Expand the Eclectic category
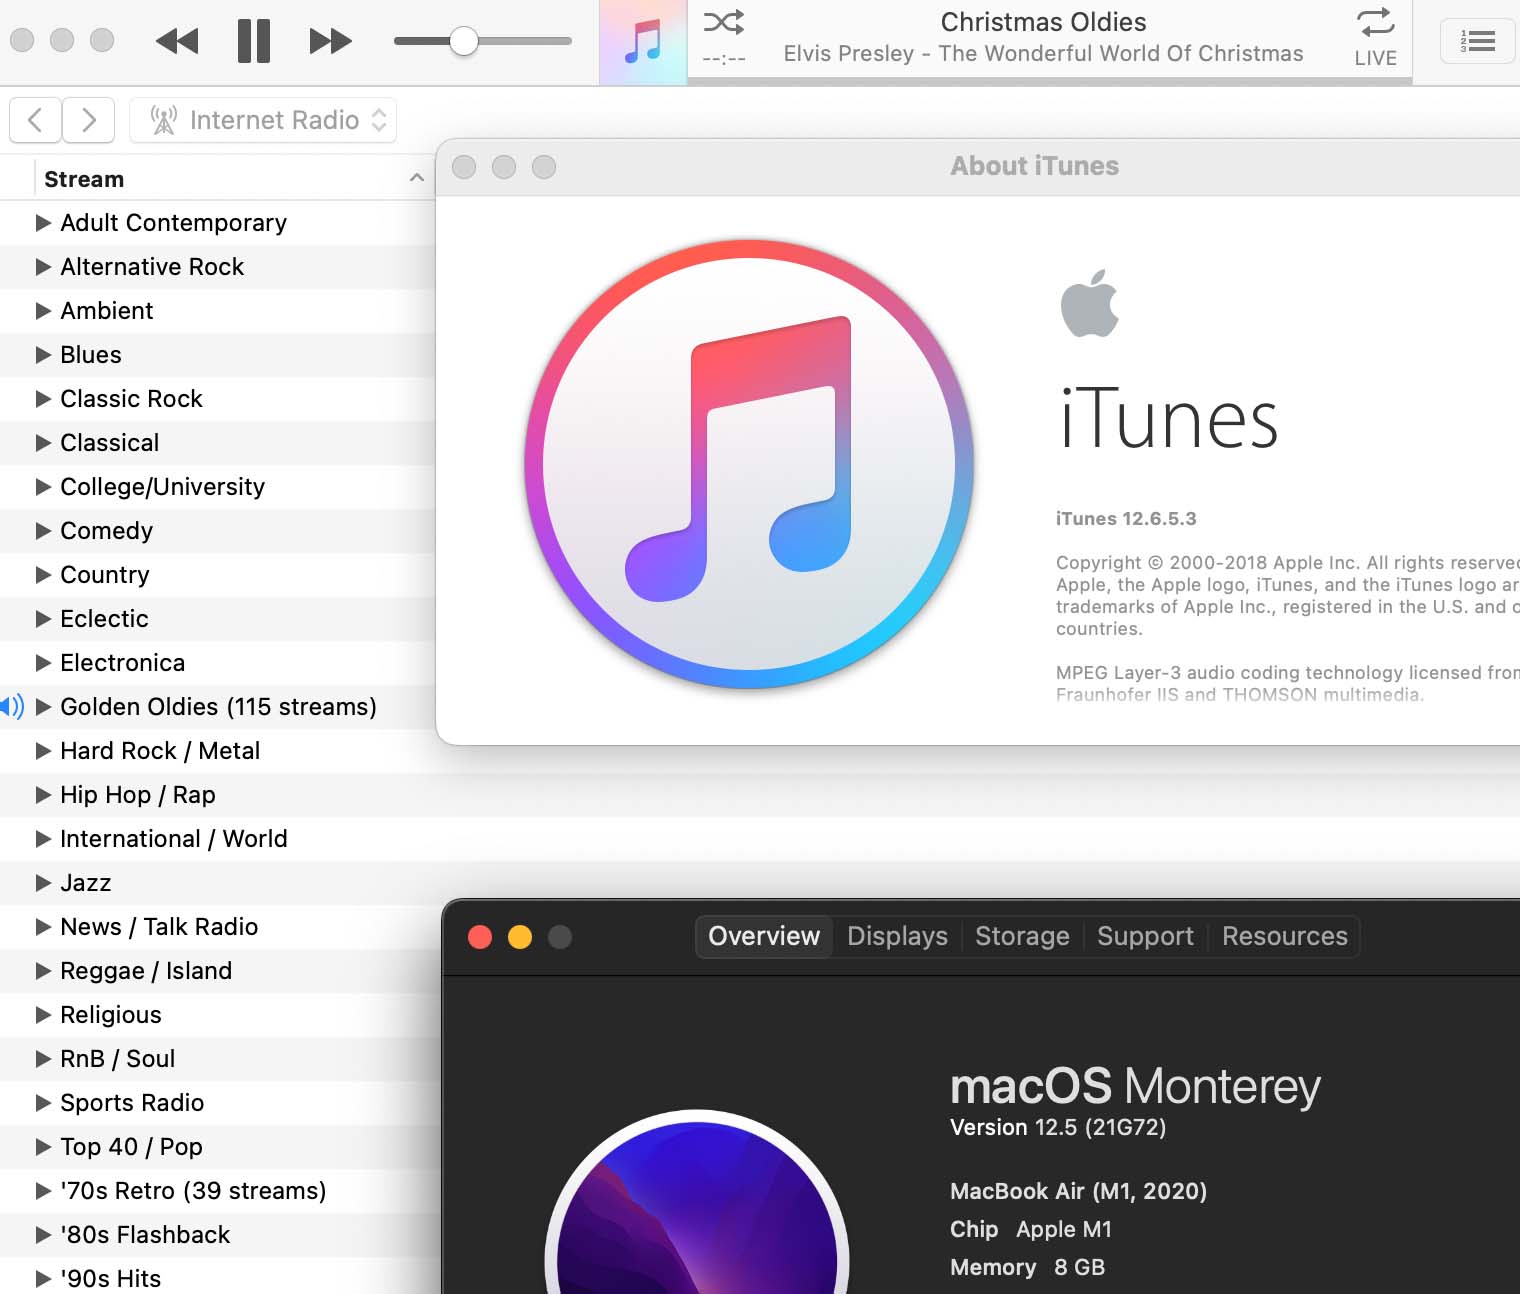Viewport: 1520px width, 1294px height. (43, 619)
